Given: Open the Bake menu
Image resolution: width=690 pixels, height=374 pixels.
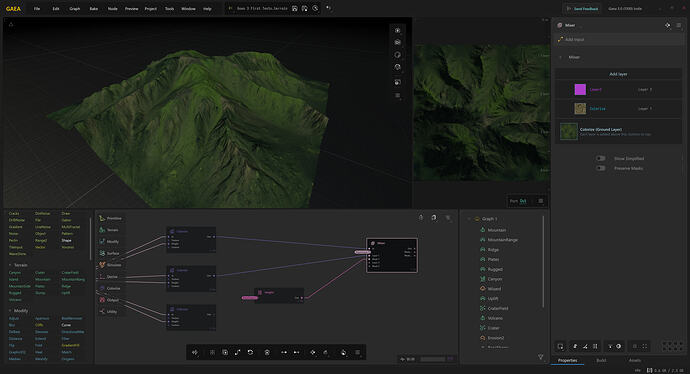Looking at the screenshot, I should pos(94,9).
